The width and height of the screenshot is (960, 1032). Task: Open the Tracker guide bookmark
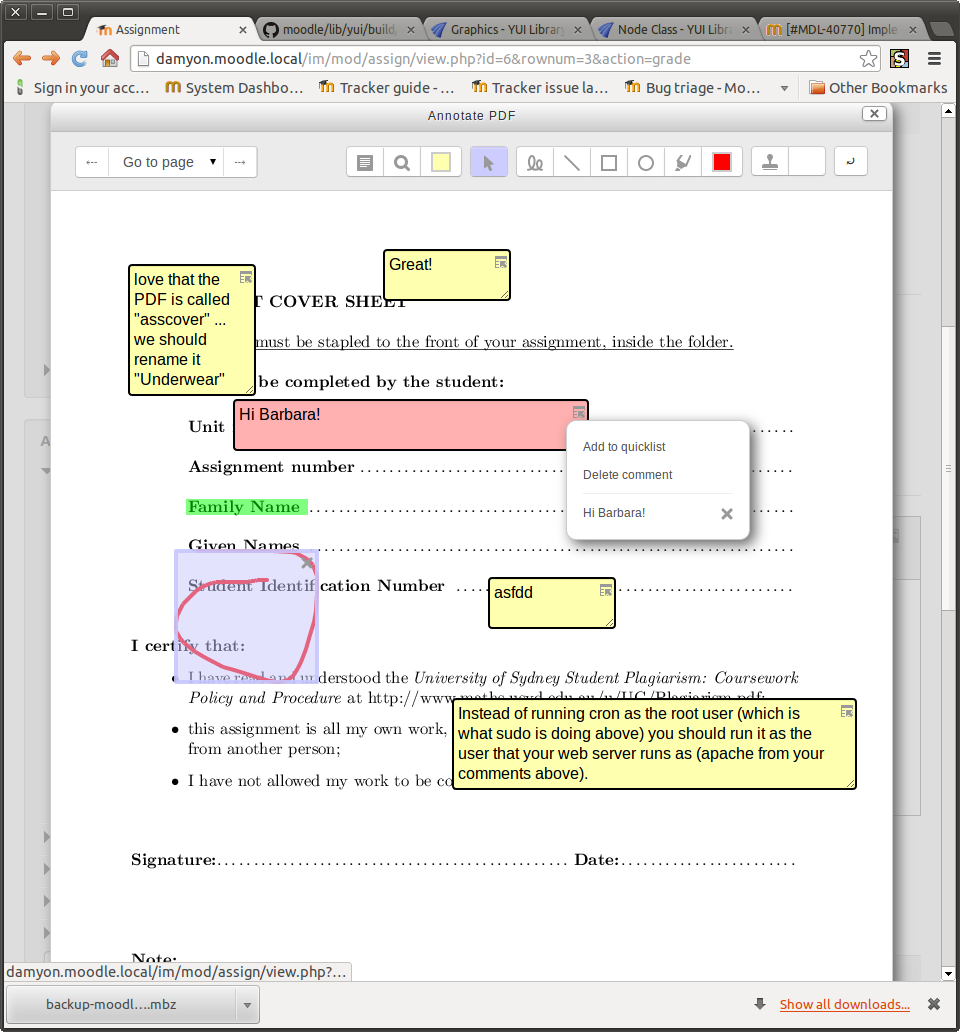[387, 88]
